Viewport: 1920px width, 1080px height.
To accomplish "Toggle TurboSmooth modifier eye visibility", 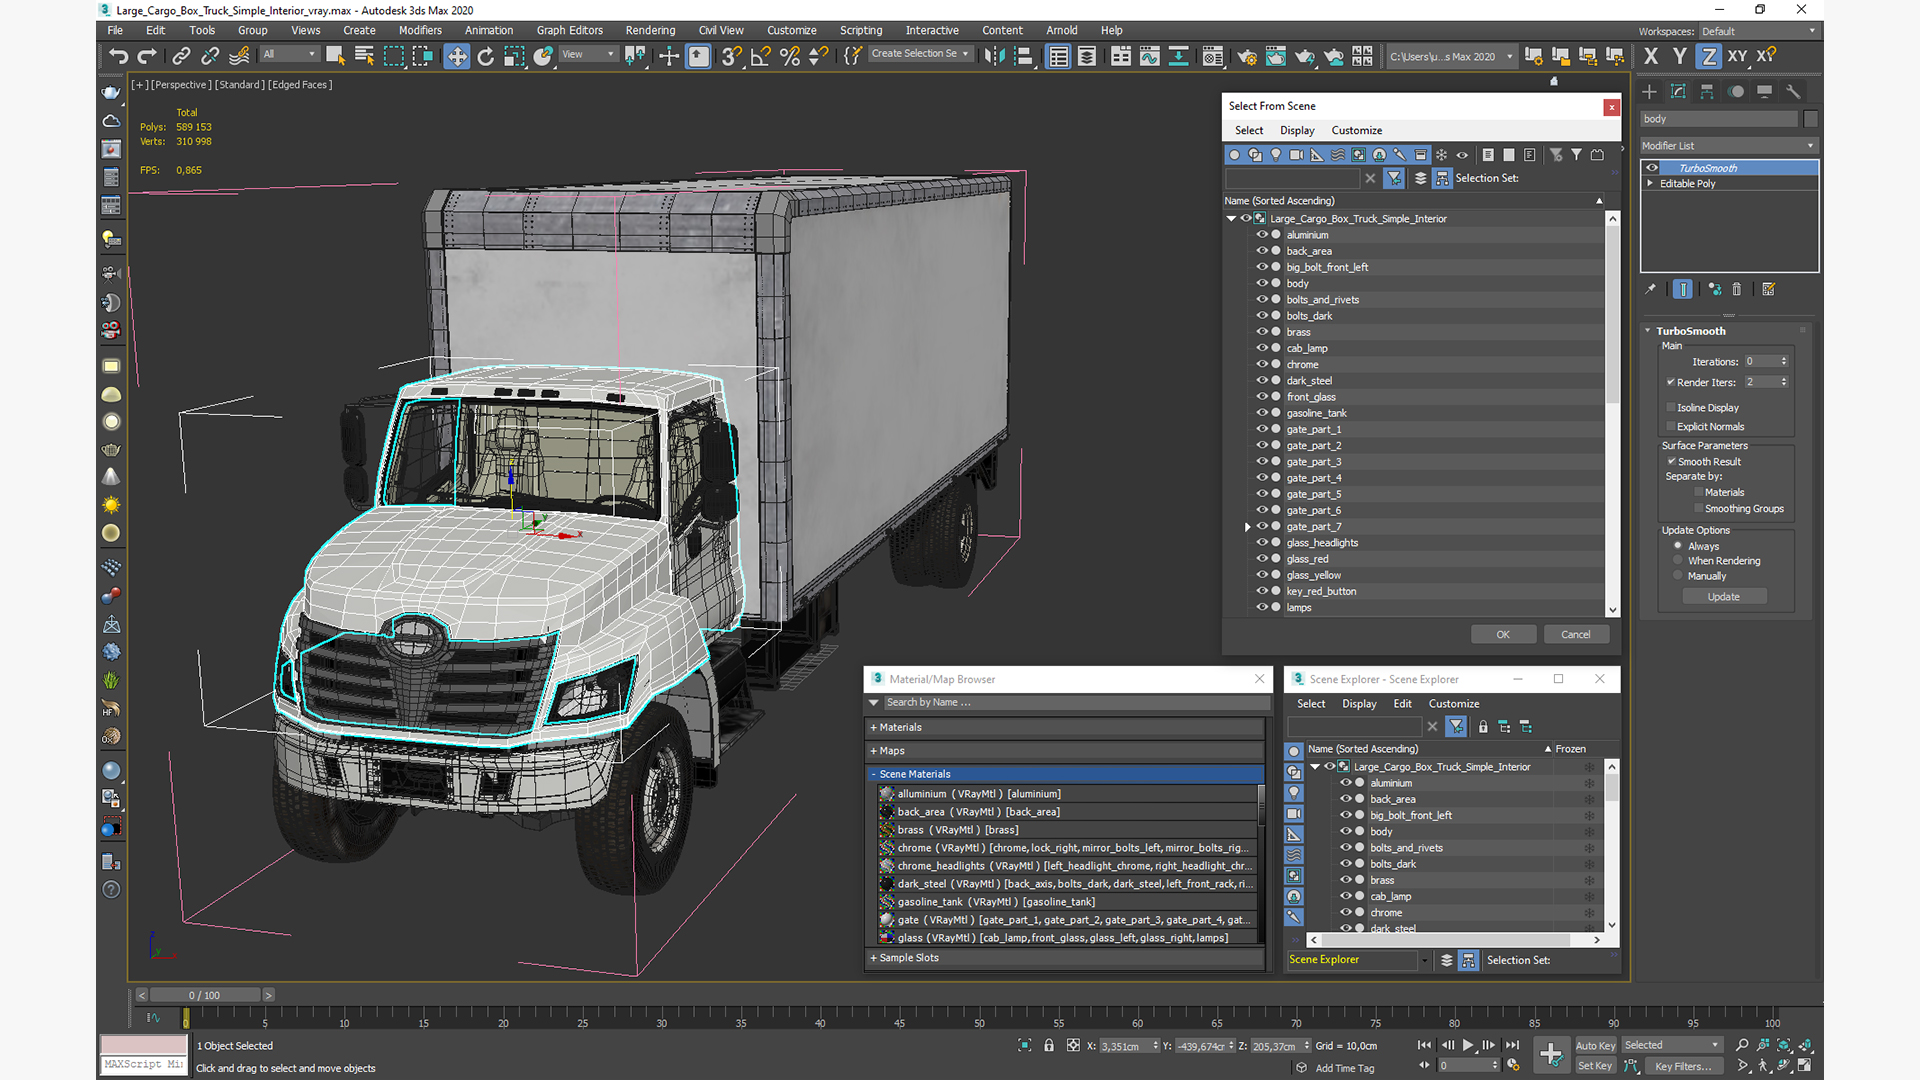I will [x=1652, y=168].
